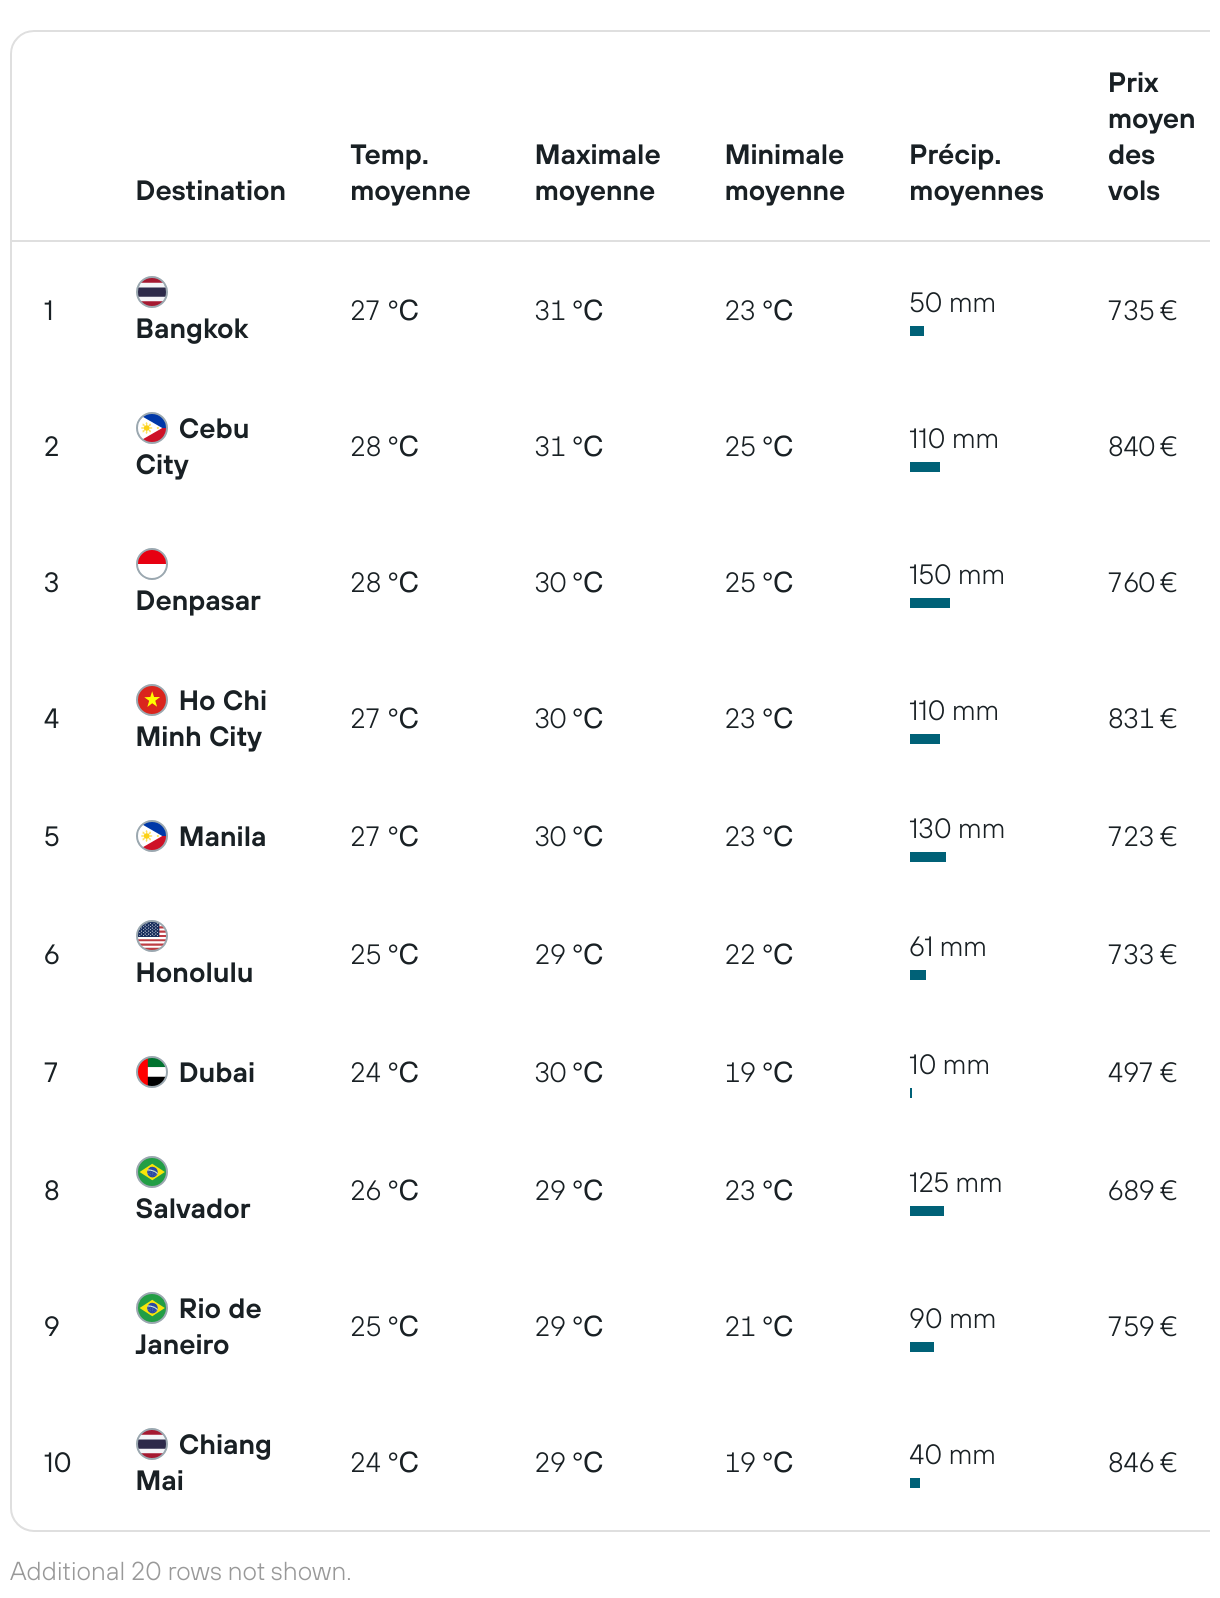Click the 130 mm precipitation bar for Manila
Viewport: 1220px width, 1598px height.
[x=928, y=857]
